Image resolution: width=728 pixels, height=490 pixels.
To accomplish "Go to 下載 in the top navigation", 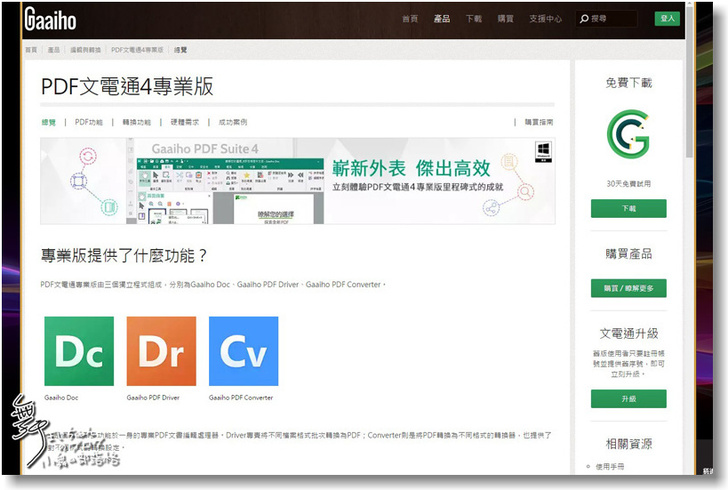I will pyautogui.click(x=474, y=19).
